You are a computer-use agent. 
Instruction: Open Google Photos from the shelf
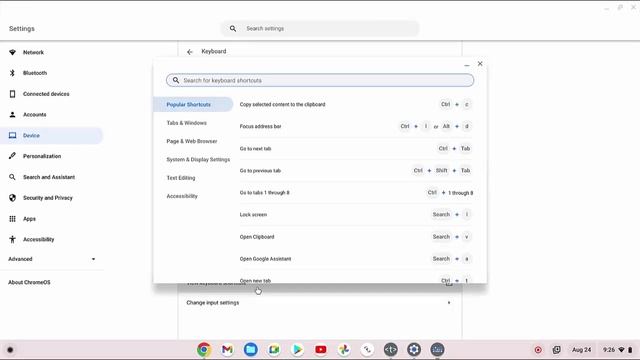(x=344, y=350)
